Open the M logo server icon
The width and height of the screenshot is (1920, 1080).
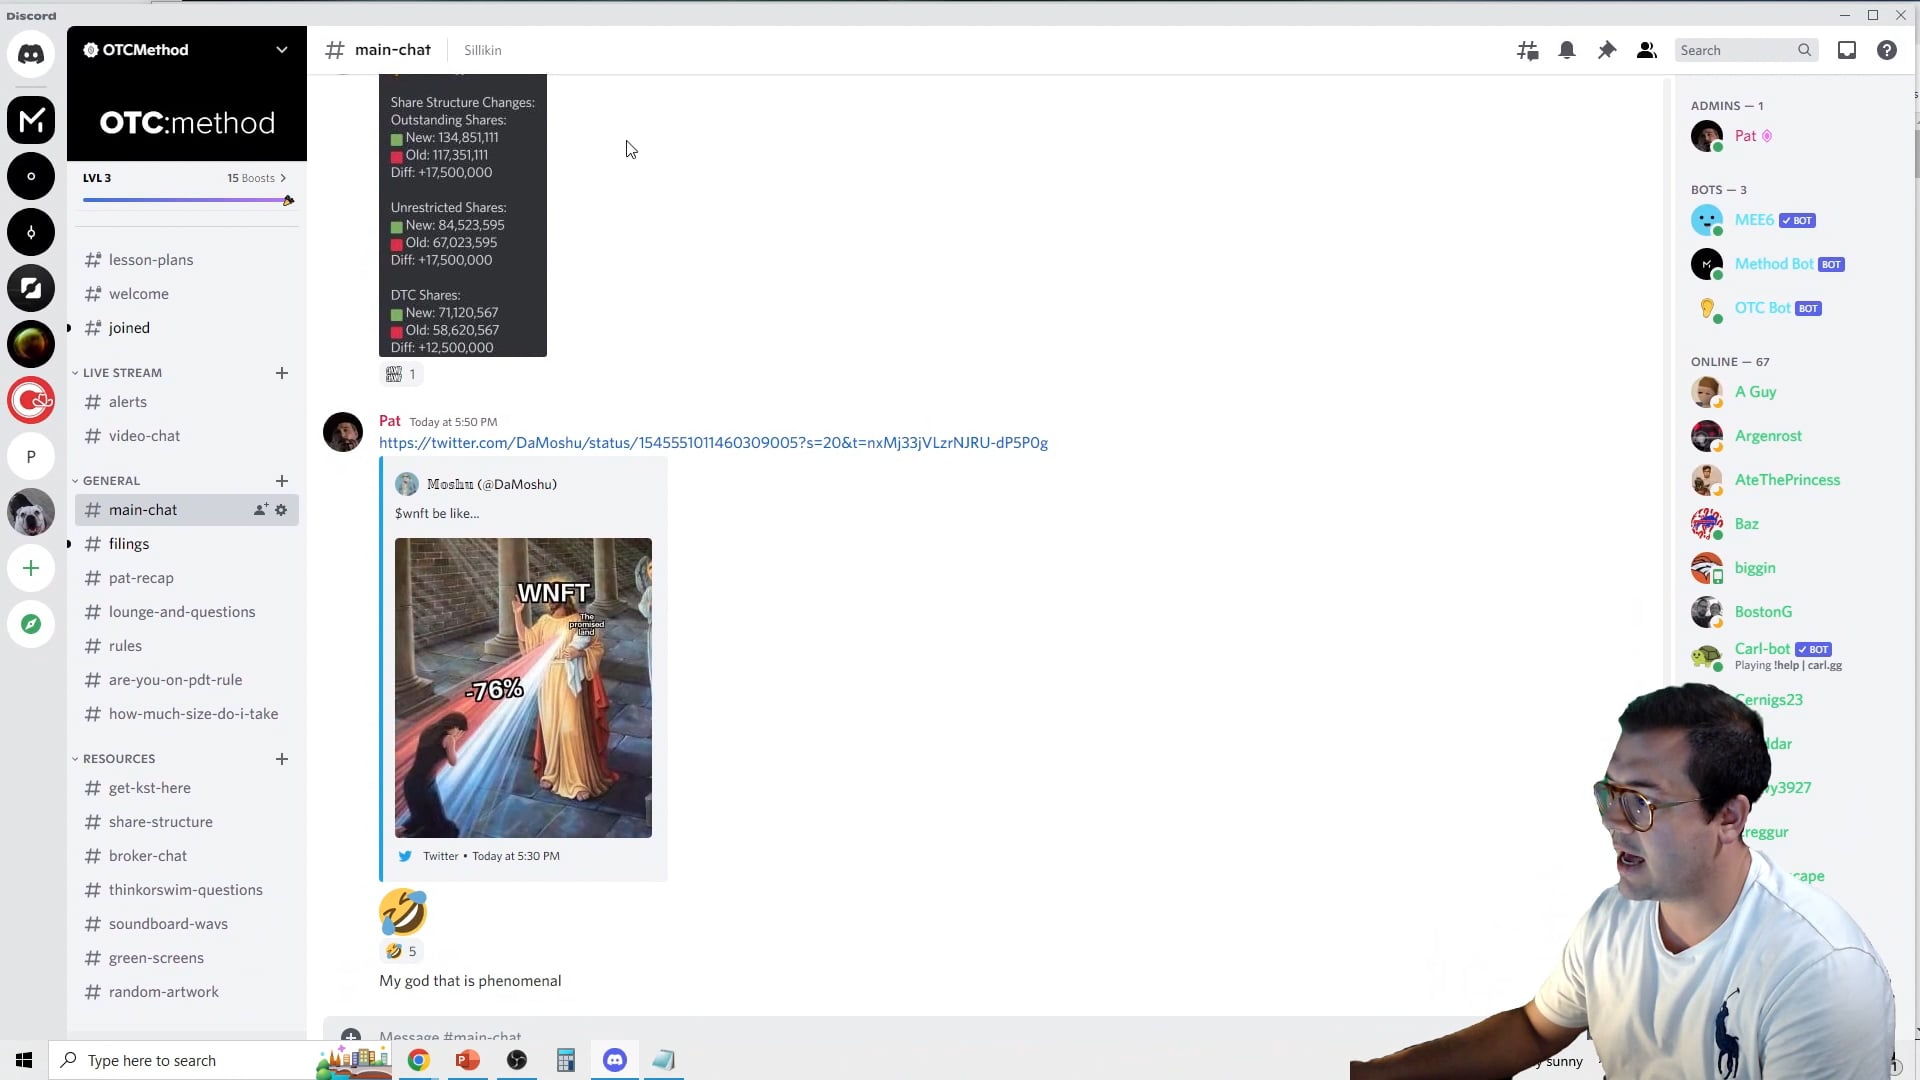coord(31,120)
